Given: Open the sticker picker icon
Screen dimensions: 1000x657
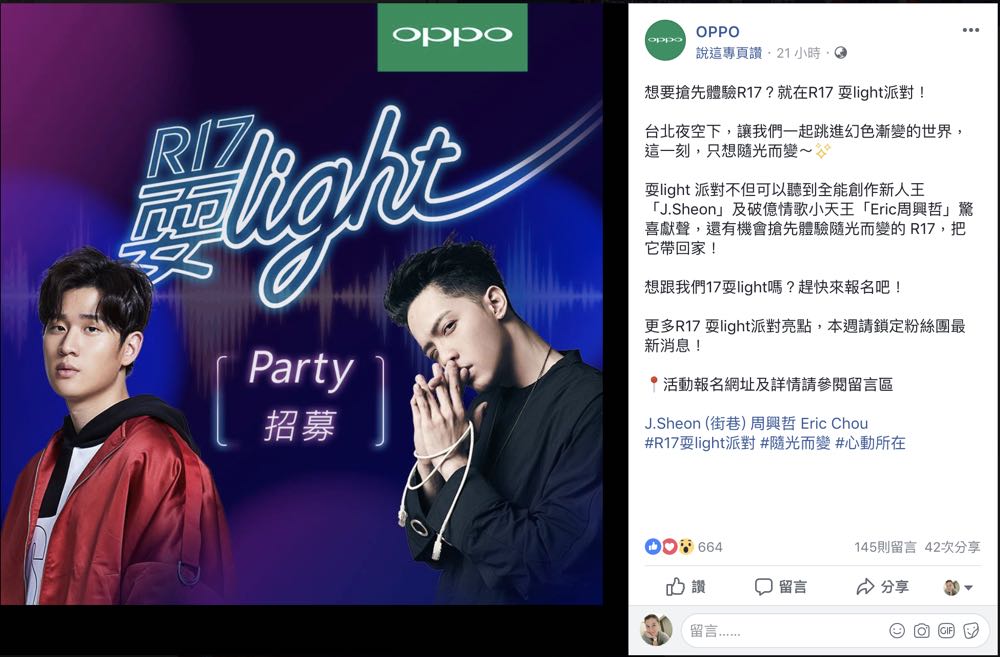Looking at the screenshot, I should tap(971, 631).
